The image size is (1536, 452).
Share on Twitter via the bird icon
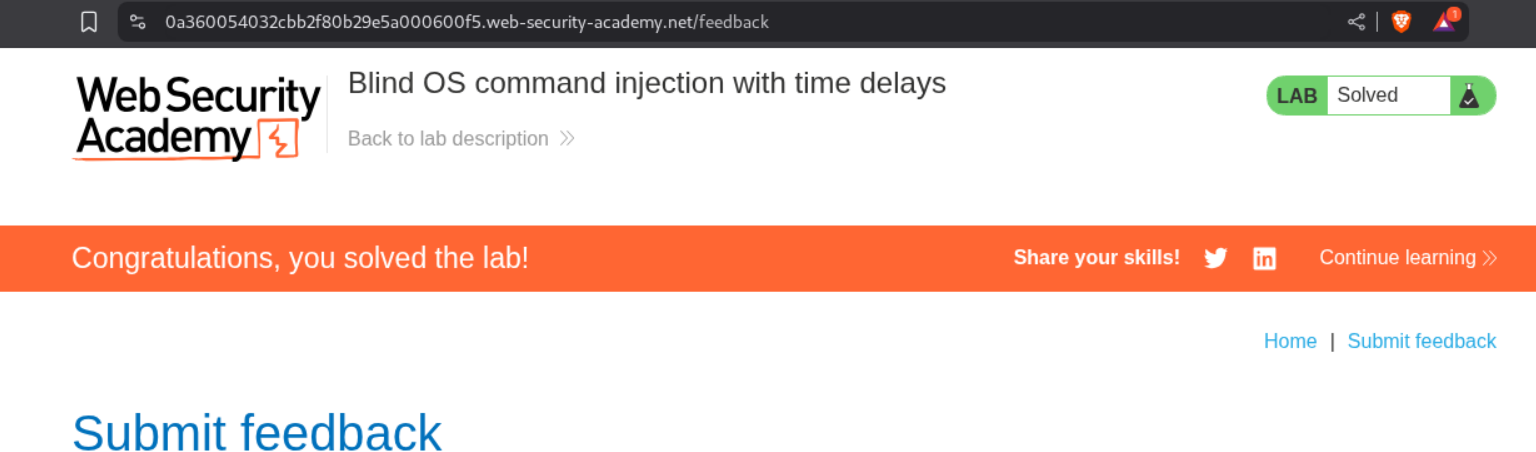pyautogui.click(x=1215, y=259)
